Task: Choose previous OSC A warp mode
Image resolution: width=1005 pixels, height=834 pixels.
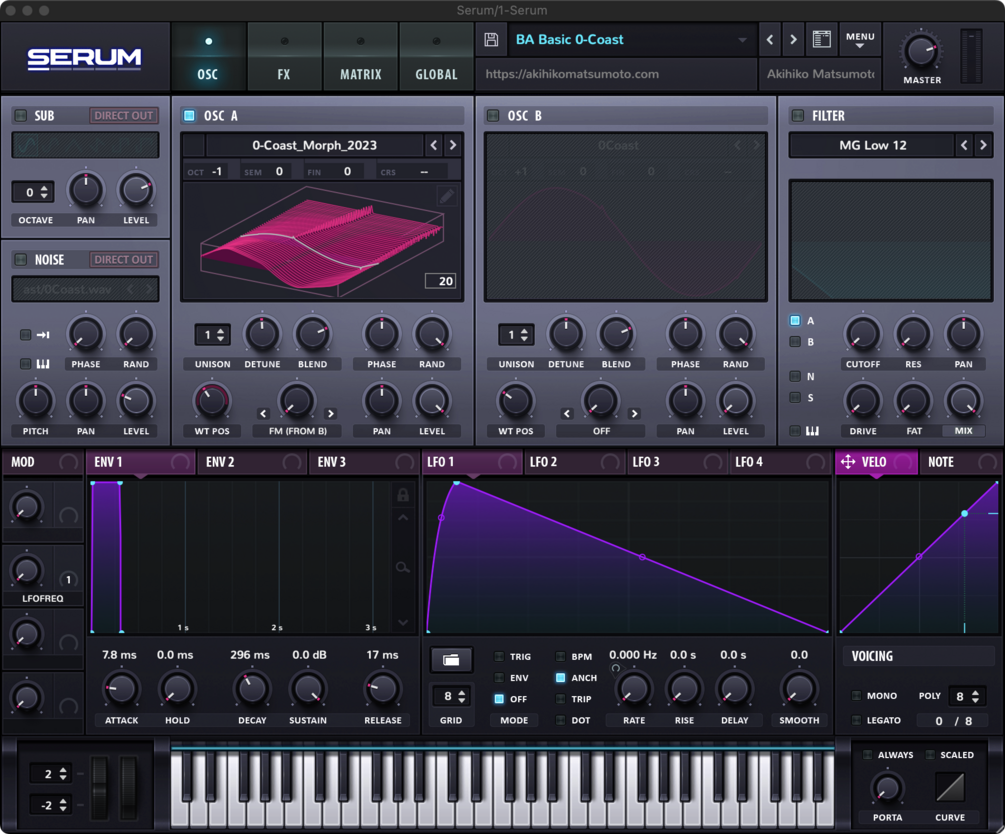Action: 263,413
